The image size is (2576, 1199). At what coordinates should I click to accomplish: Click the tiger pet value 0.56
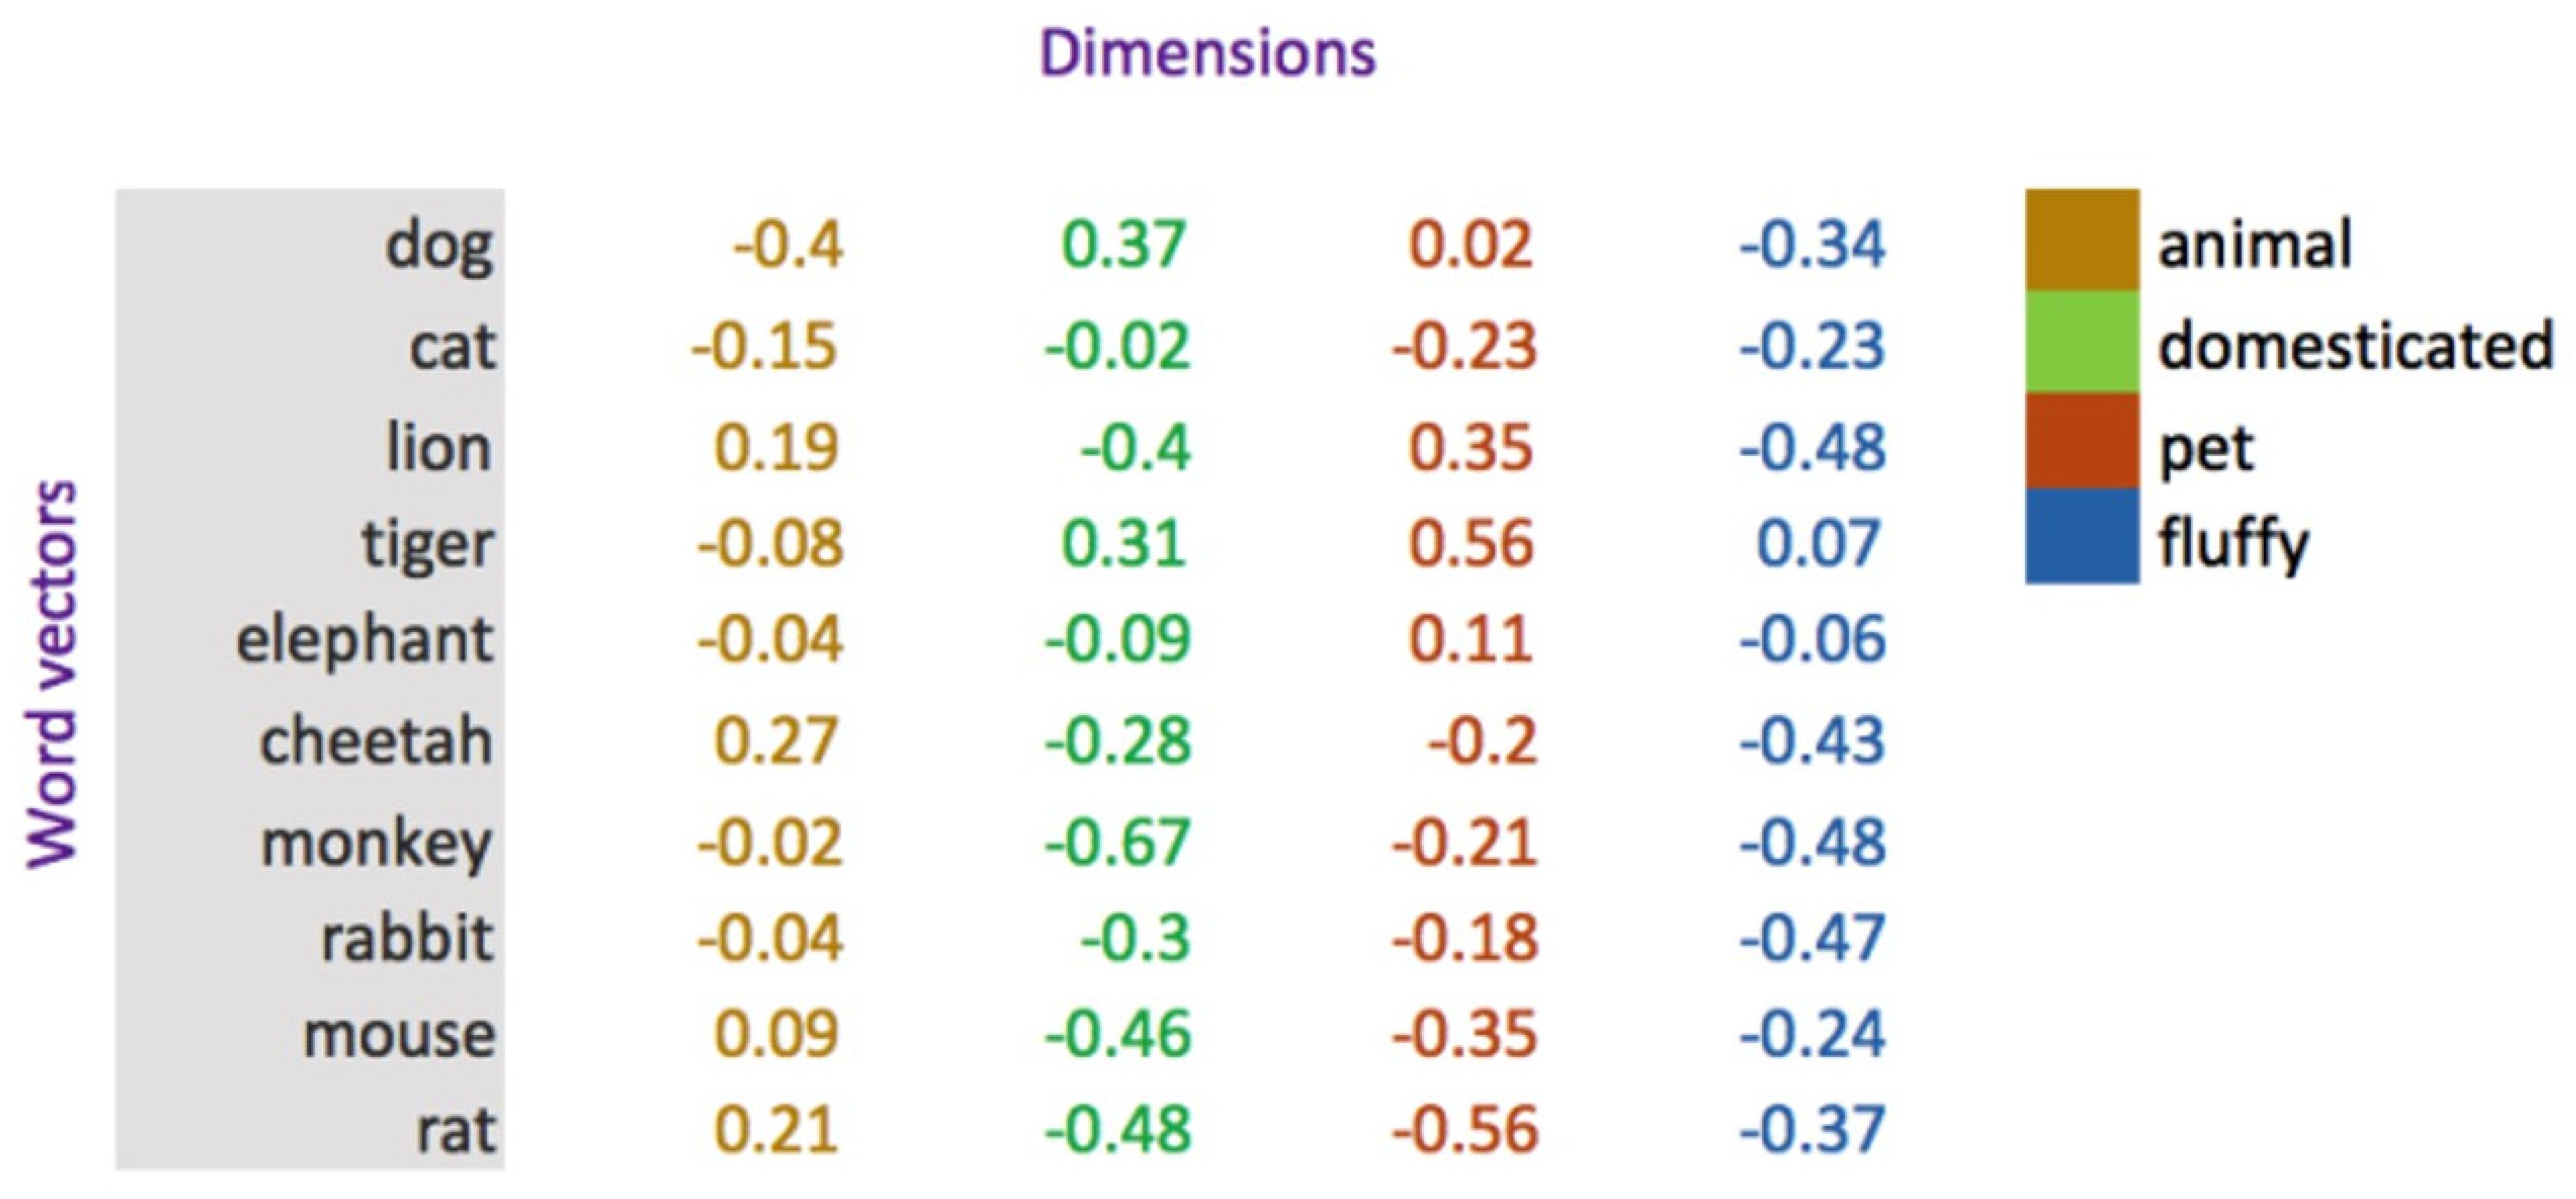point(1470,544)
